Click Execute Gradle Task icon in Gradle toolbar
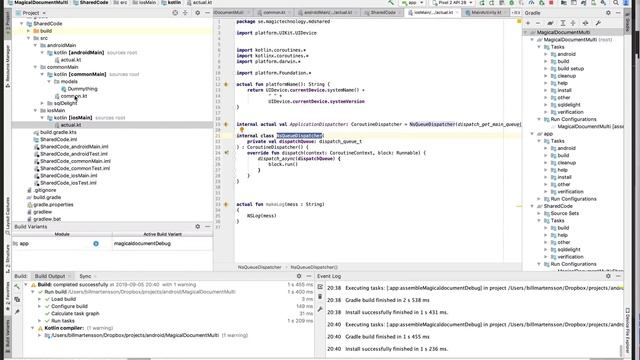 click(x=550, y=23)
